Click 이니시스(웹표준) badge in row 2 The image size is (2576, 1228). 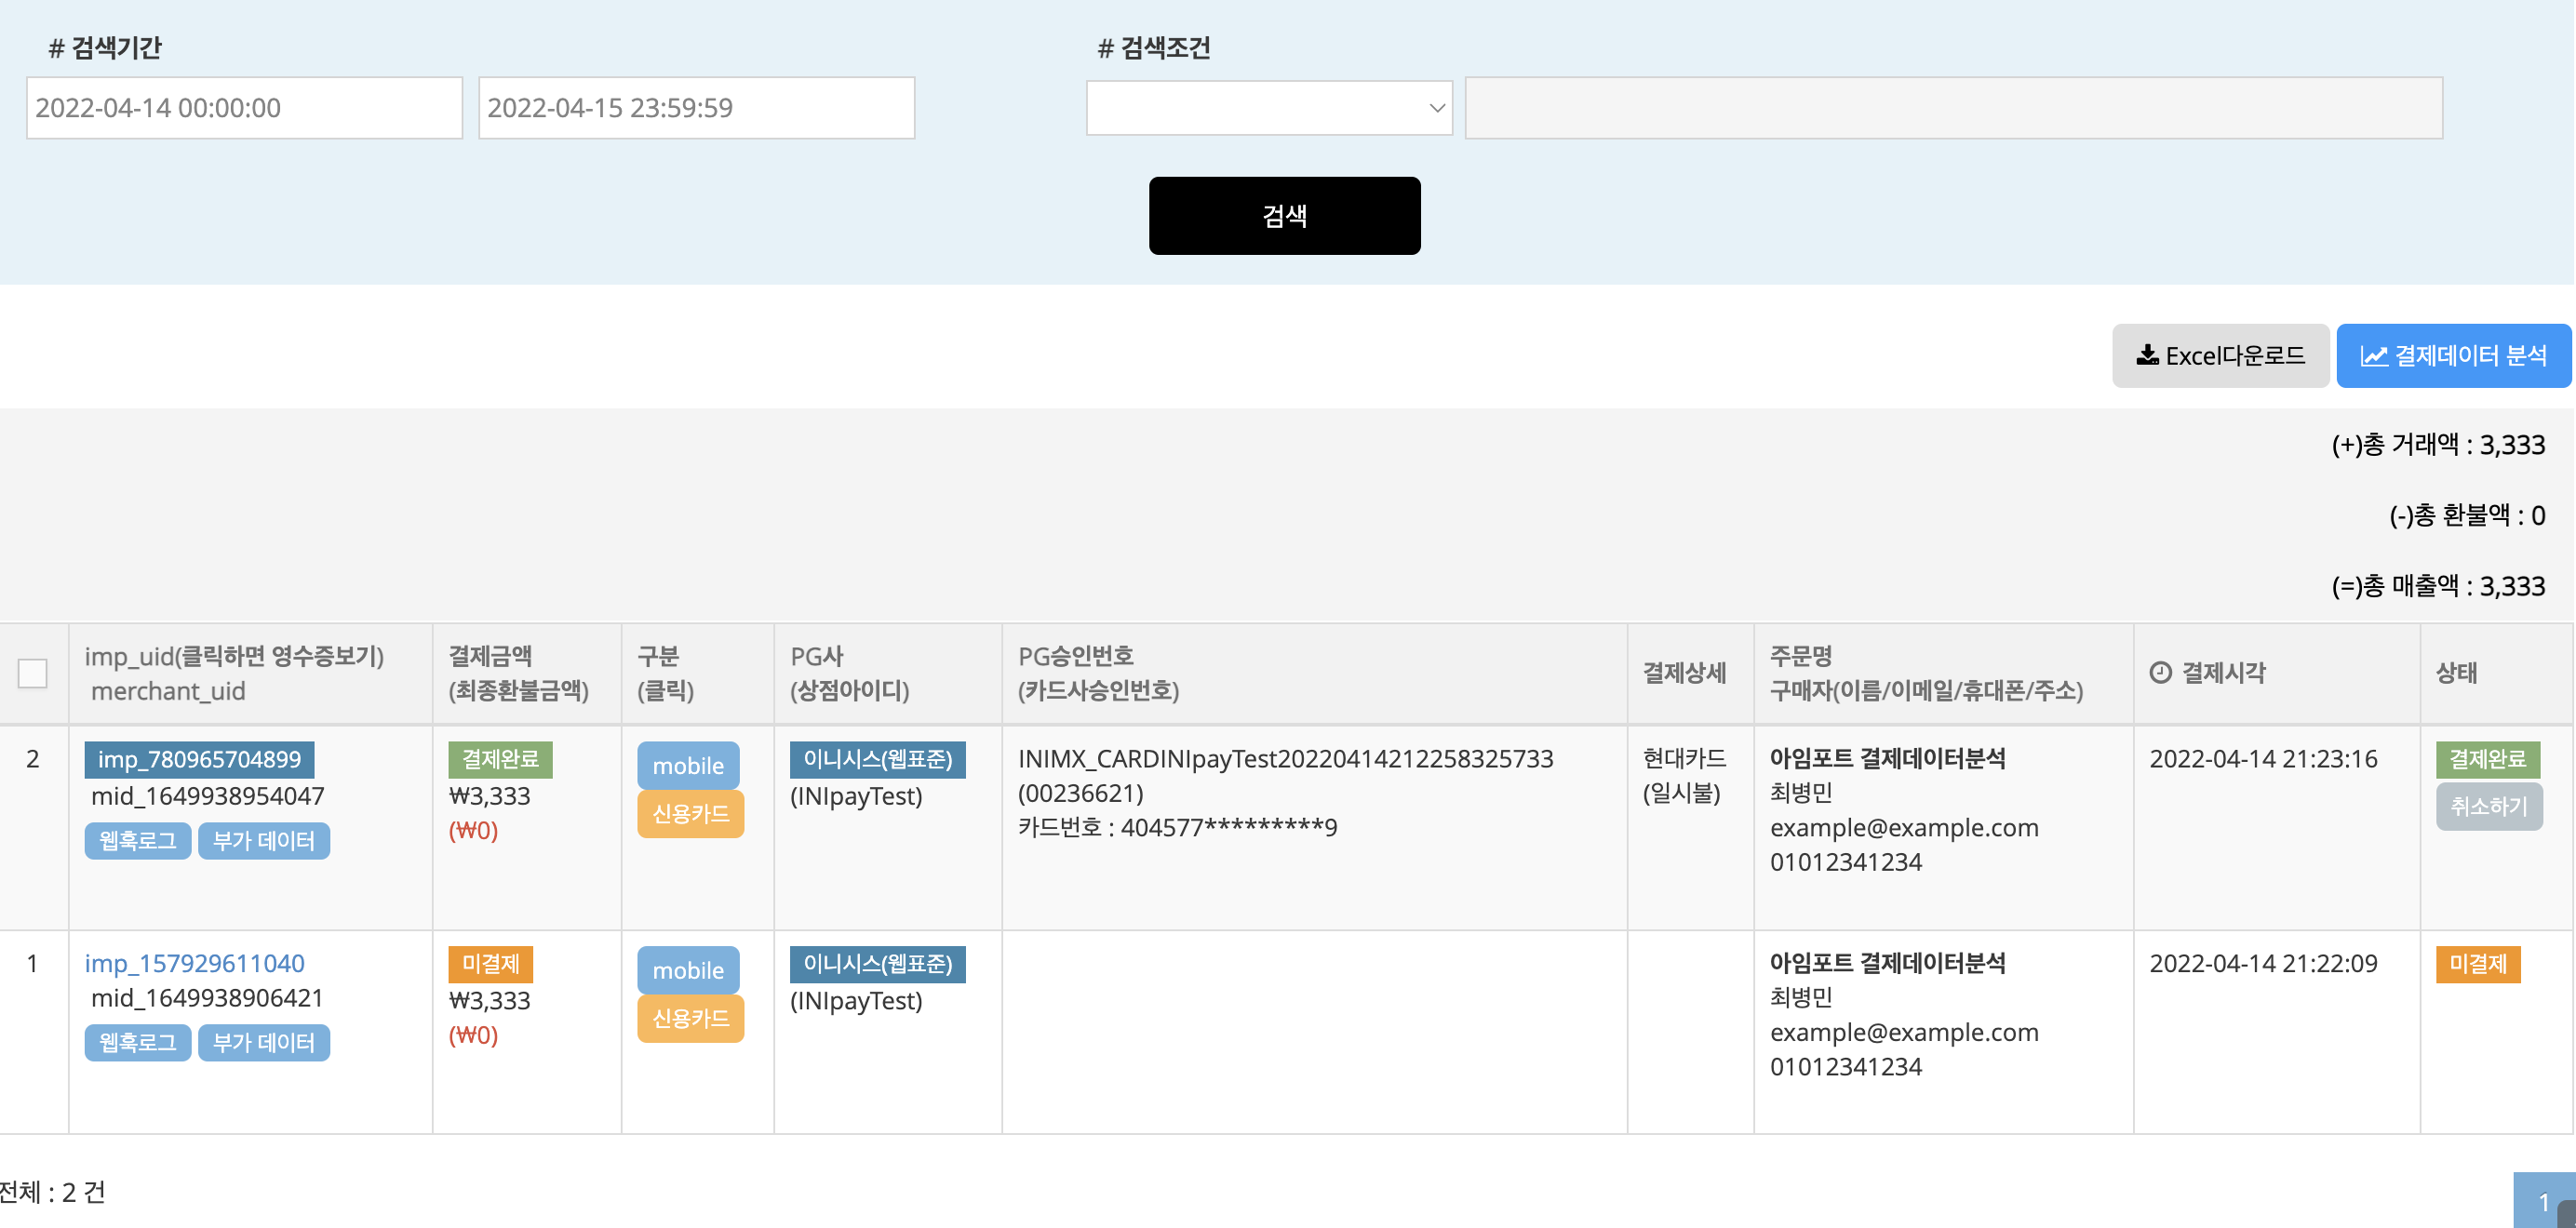pos(877,759)
